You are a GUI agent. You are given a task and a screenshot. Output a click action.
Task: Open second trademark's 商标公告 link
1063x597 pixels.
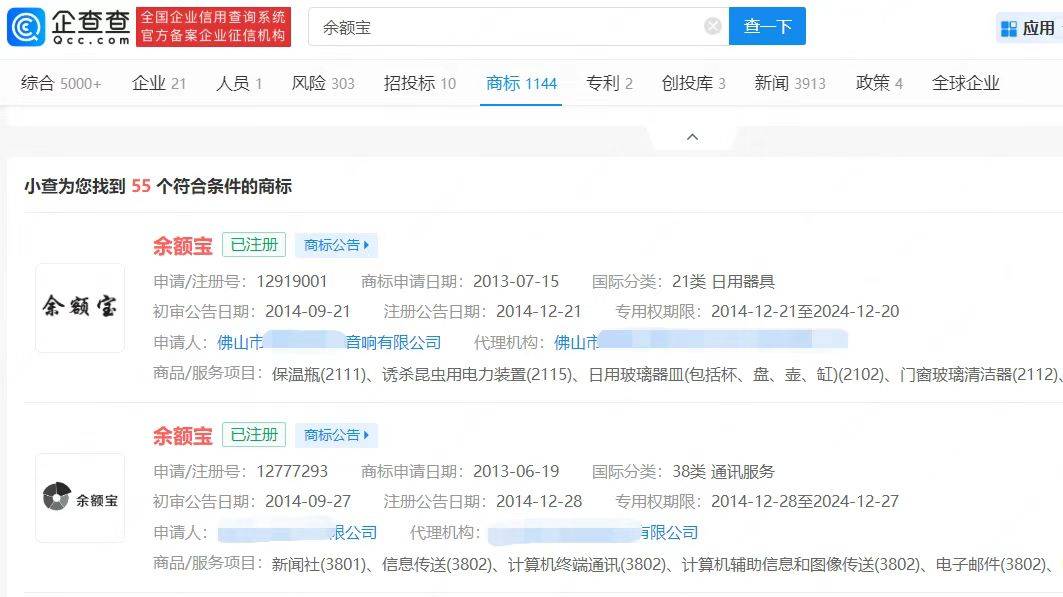(336, 435)
